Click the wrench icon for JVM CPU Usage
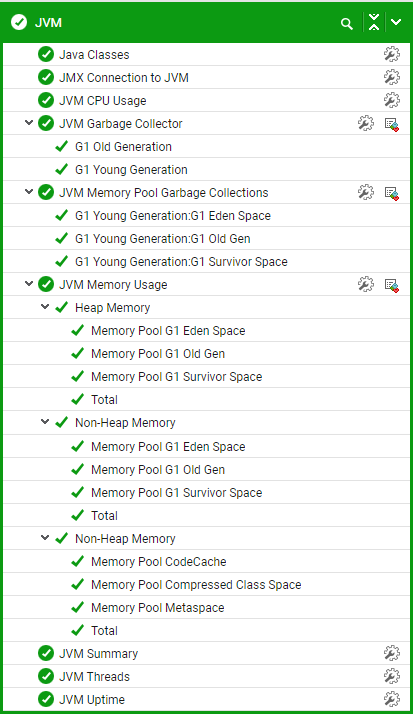This screenshot has width=413, height=714. [392, 100]
